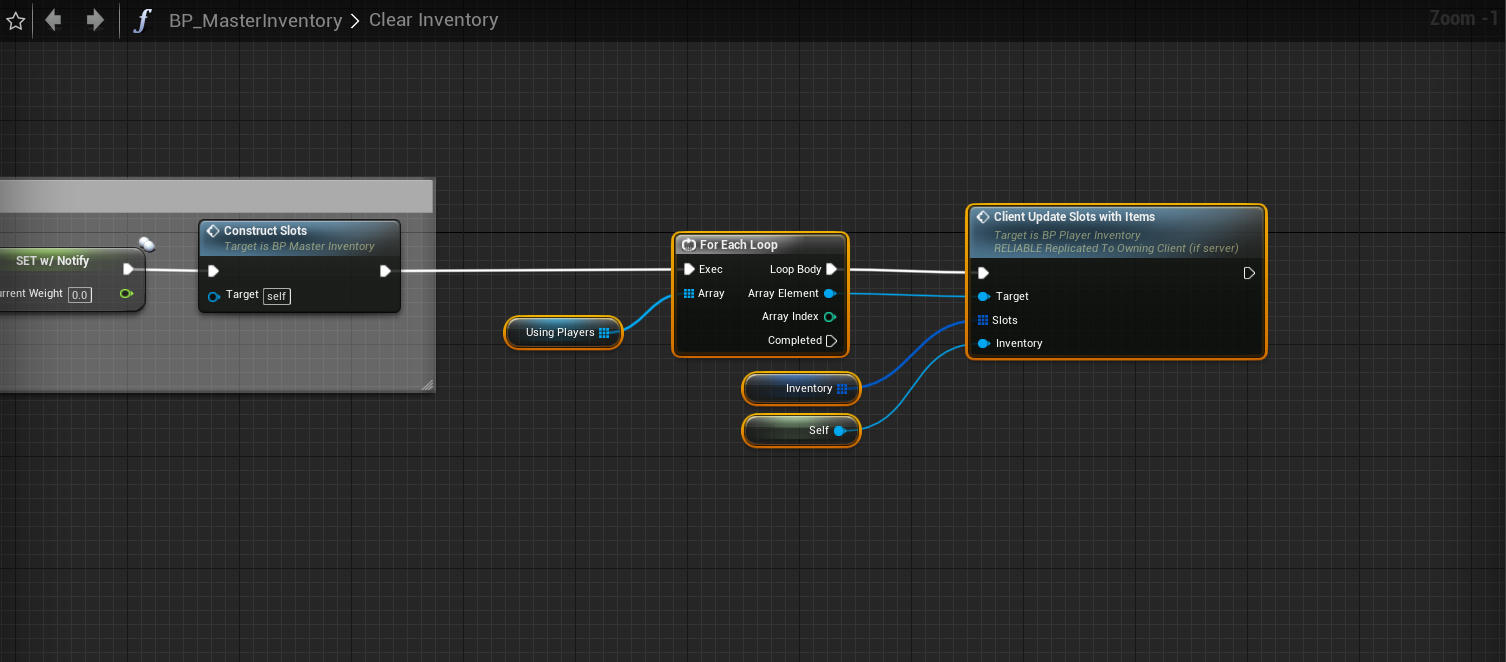The width and height of the screenshot is (1506, 662).
Task: Click BP_MasterInventory in the breadcrumb
Action: [x=255, y=21]
